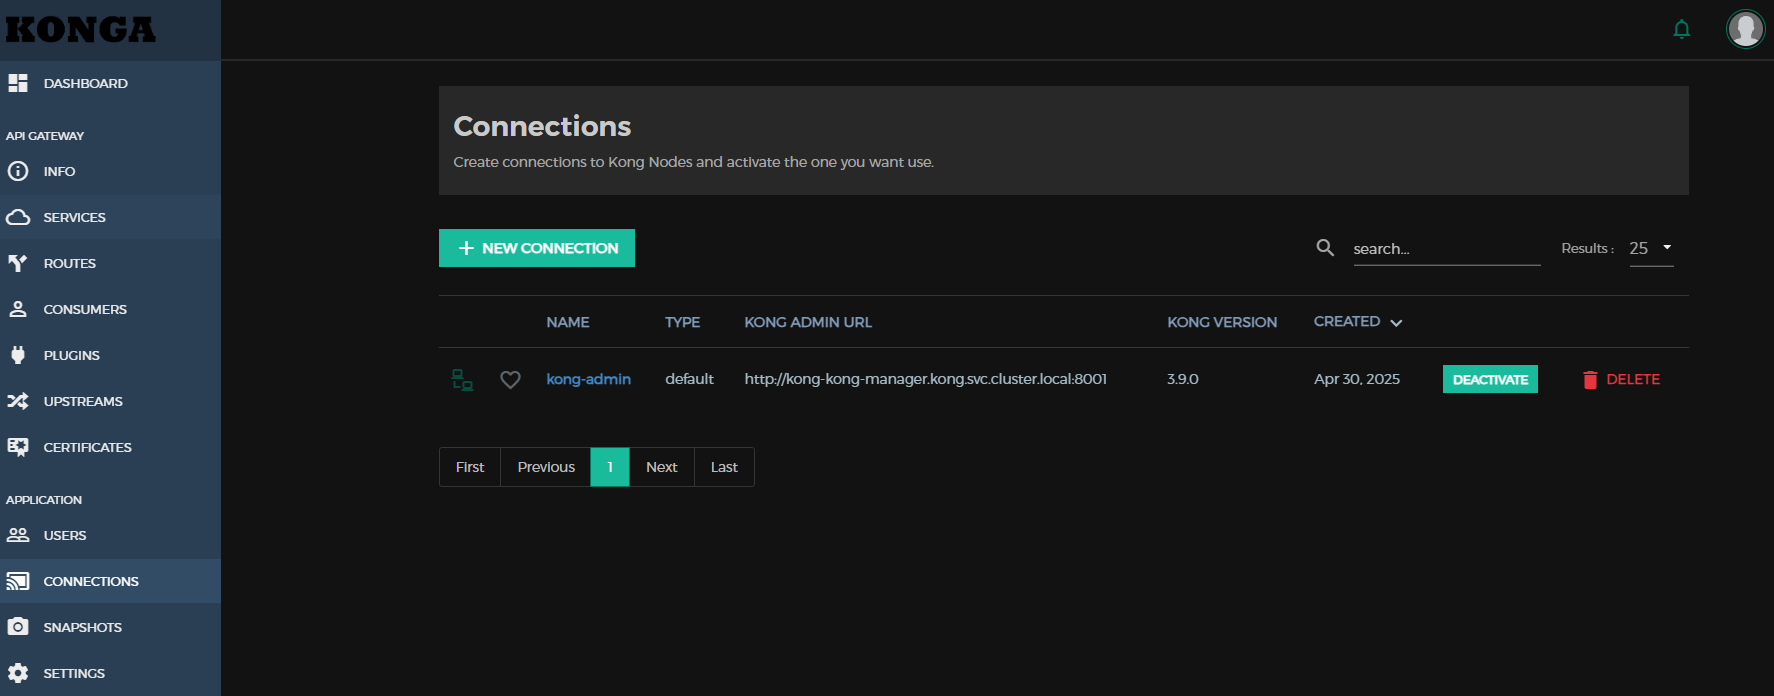The image size is (1774, 696).
Task: Open Snapshots menu item
Action: click(110, 627)
